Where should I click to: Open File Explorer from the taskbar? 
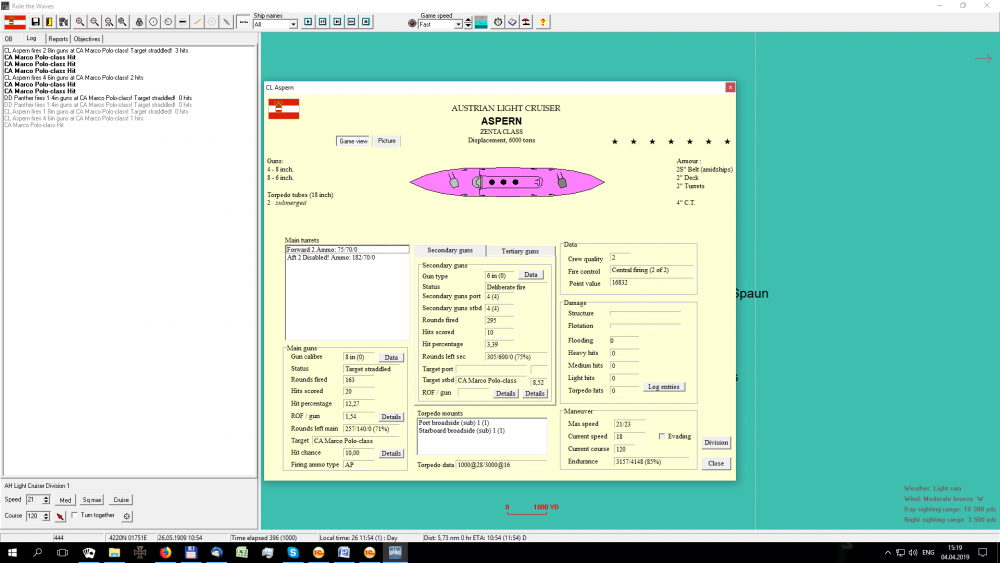tap(114, 552)
